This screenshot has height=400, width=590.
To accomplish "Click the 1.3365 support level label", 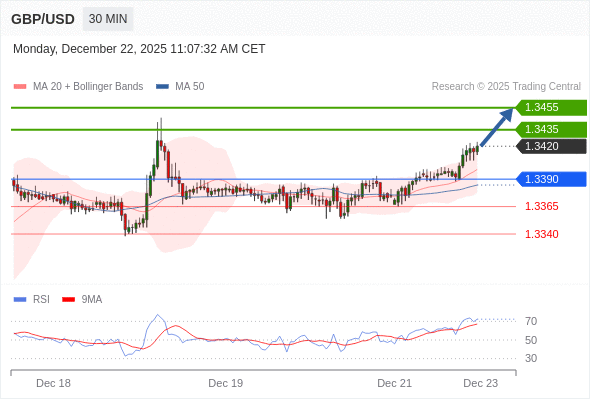I will (x=542, y=206).
